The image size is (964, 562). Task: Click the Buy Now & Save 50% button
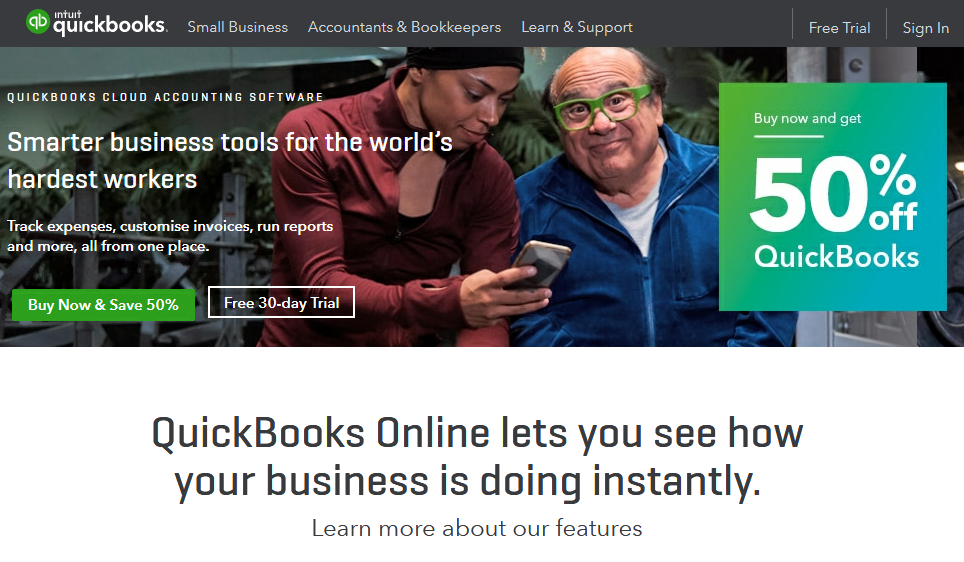(x=103, y=305)
